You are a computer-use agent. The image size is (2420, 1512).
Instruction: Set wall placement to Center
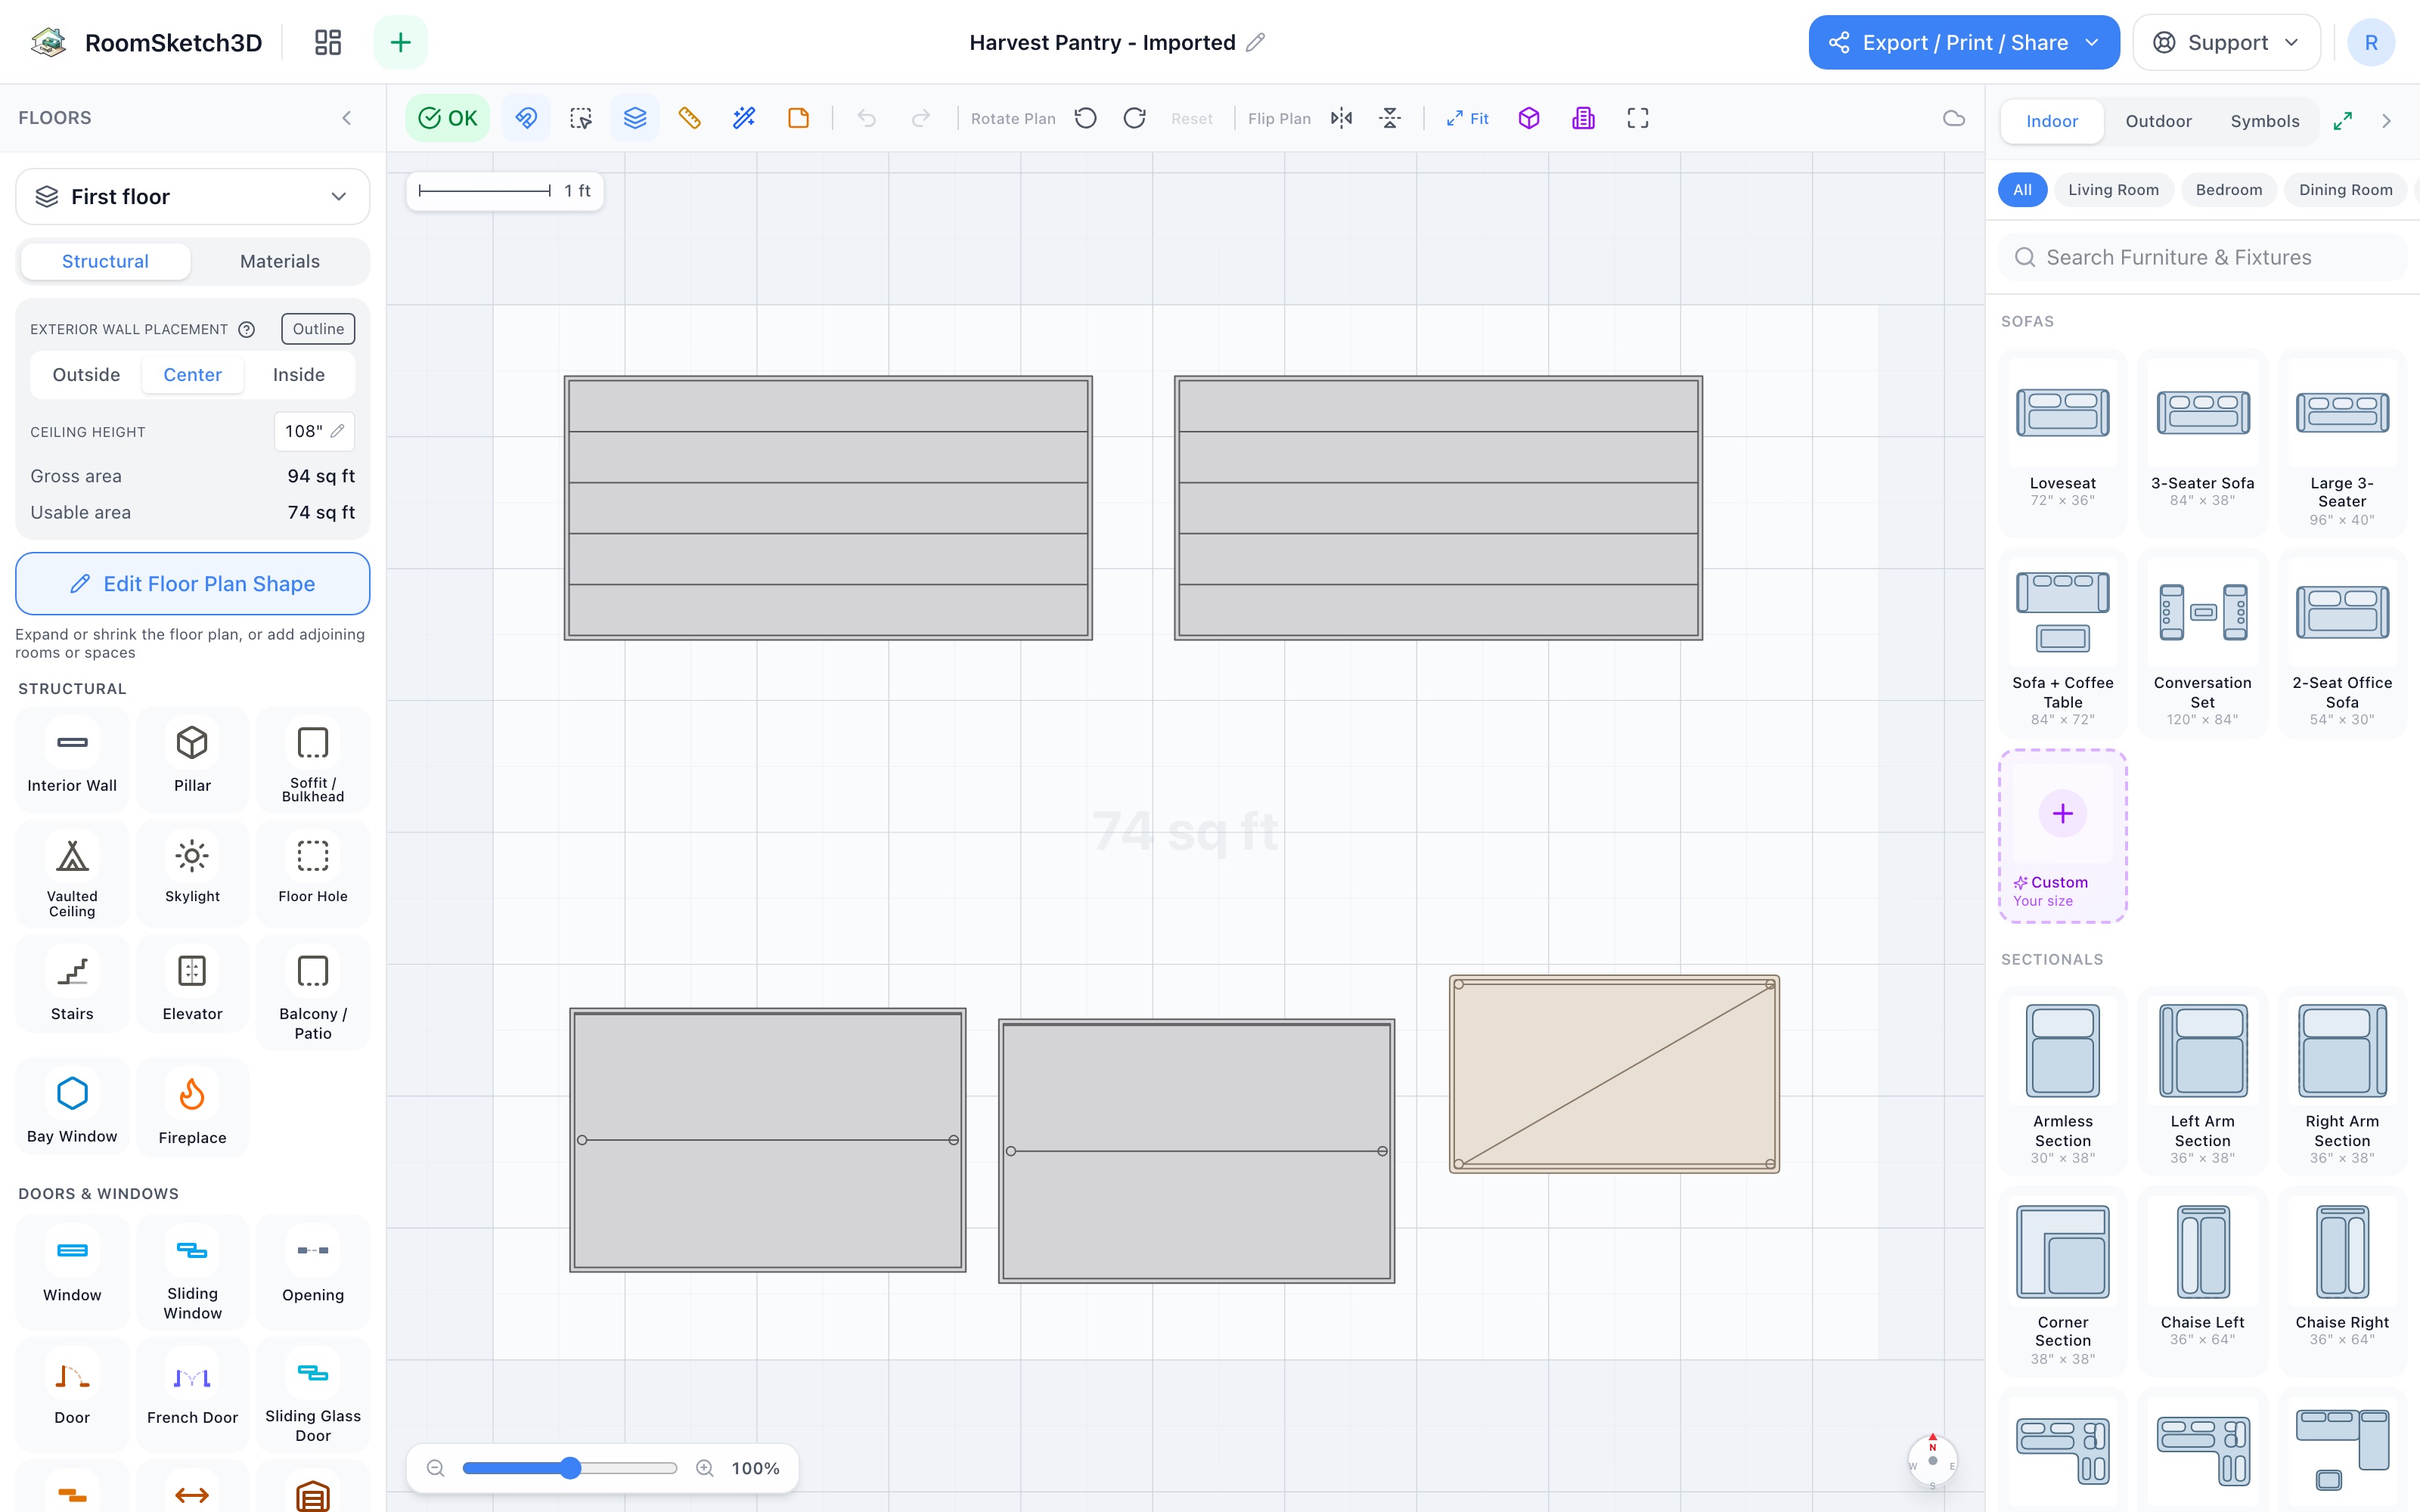click(192, 374)
